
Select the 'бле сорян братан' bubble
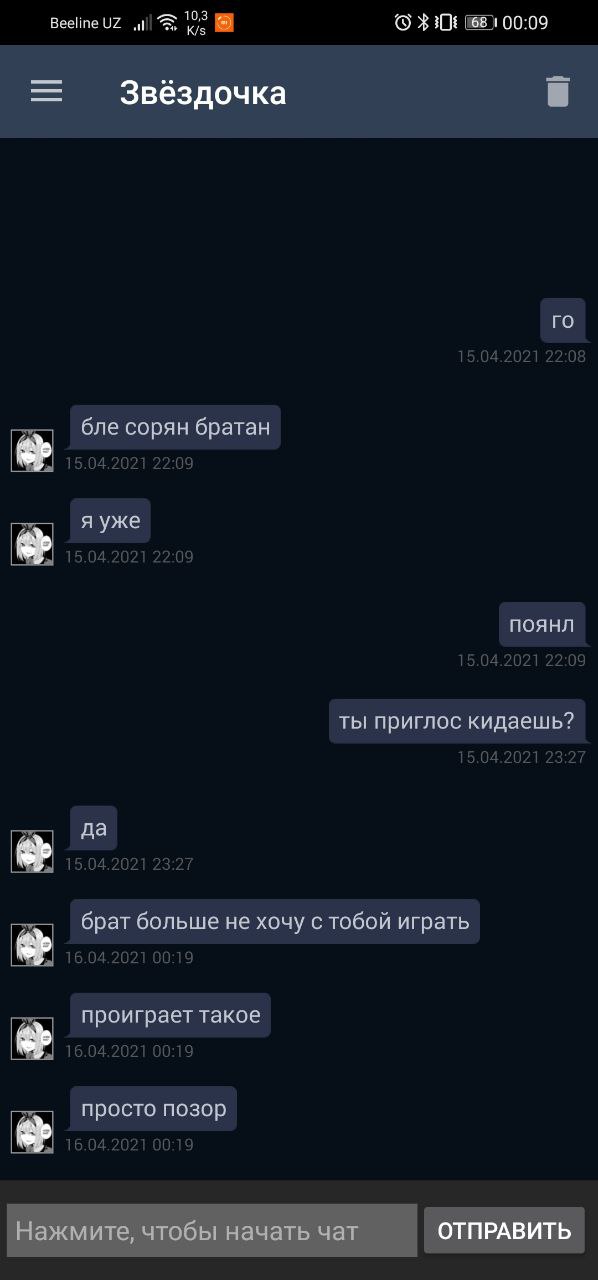pyautogui.click(x=175, y=427)
